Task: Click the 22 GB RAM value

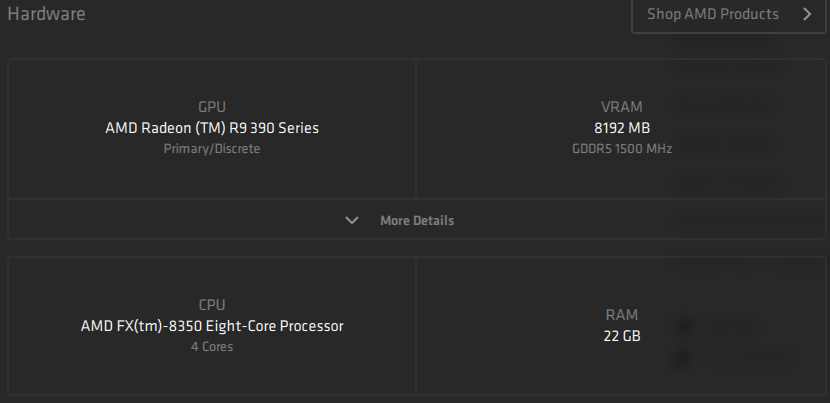Action: [x=622, y=336]
